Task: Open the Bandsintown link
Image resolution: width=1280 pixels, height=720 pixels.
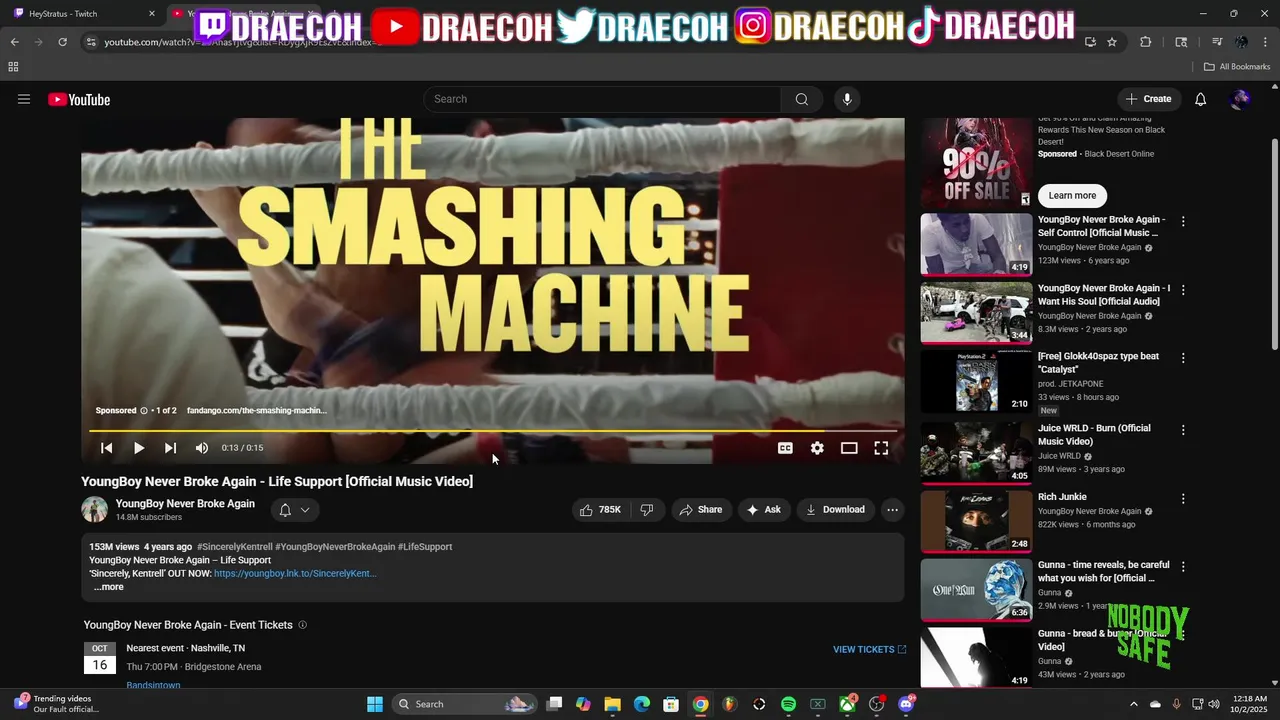Action: click(153, 685)
